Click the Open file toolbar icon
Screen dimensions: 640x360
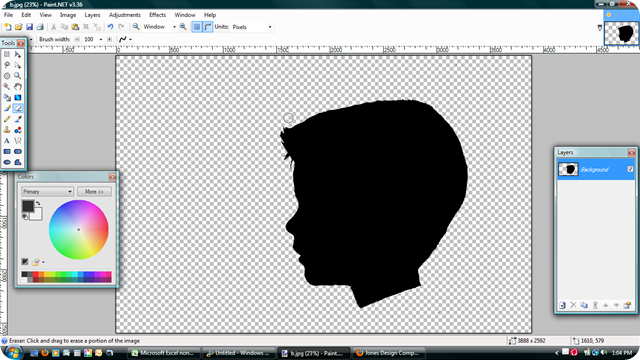[18, 27]
